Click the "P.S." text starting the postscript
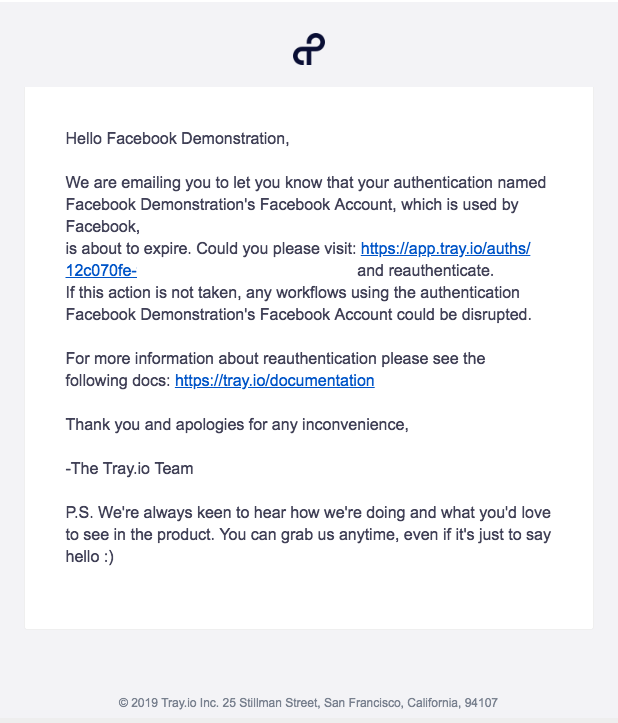 tap(79, 513)
